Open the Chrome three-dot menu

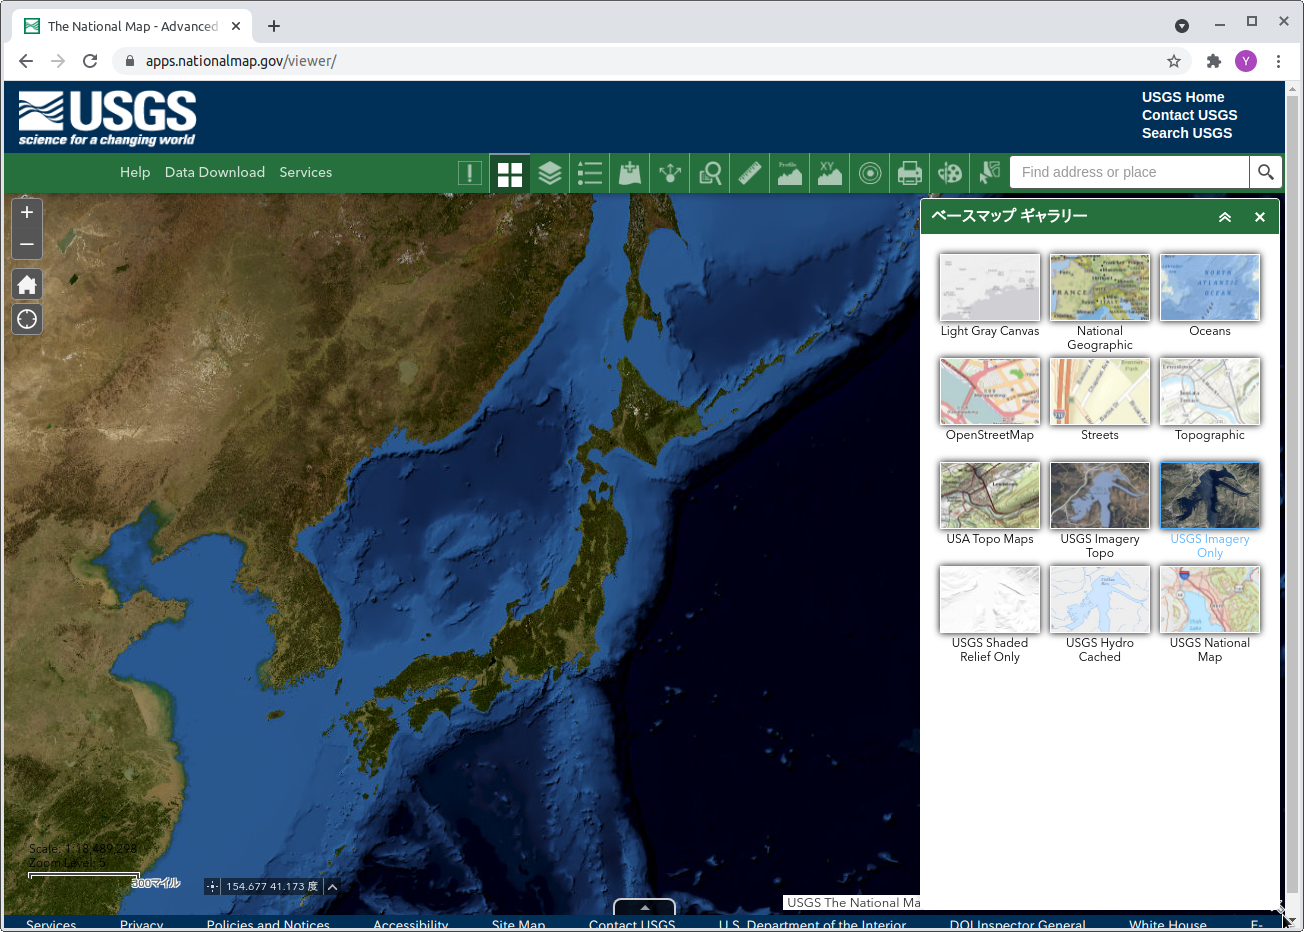pyautogui.click(x=1278, y=61)
